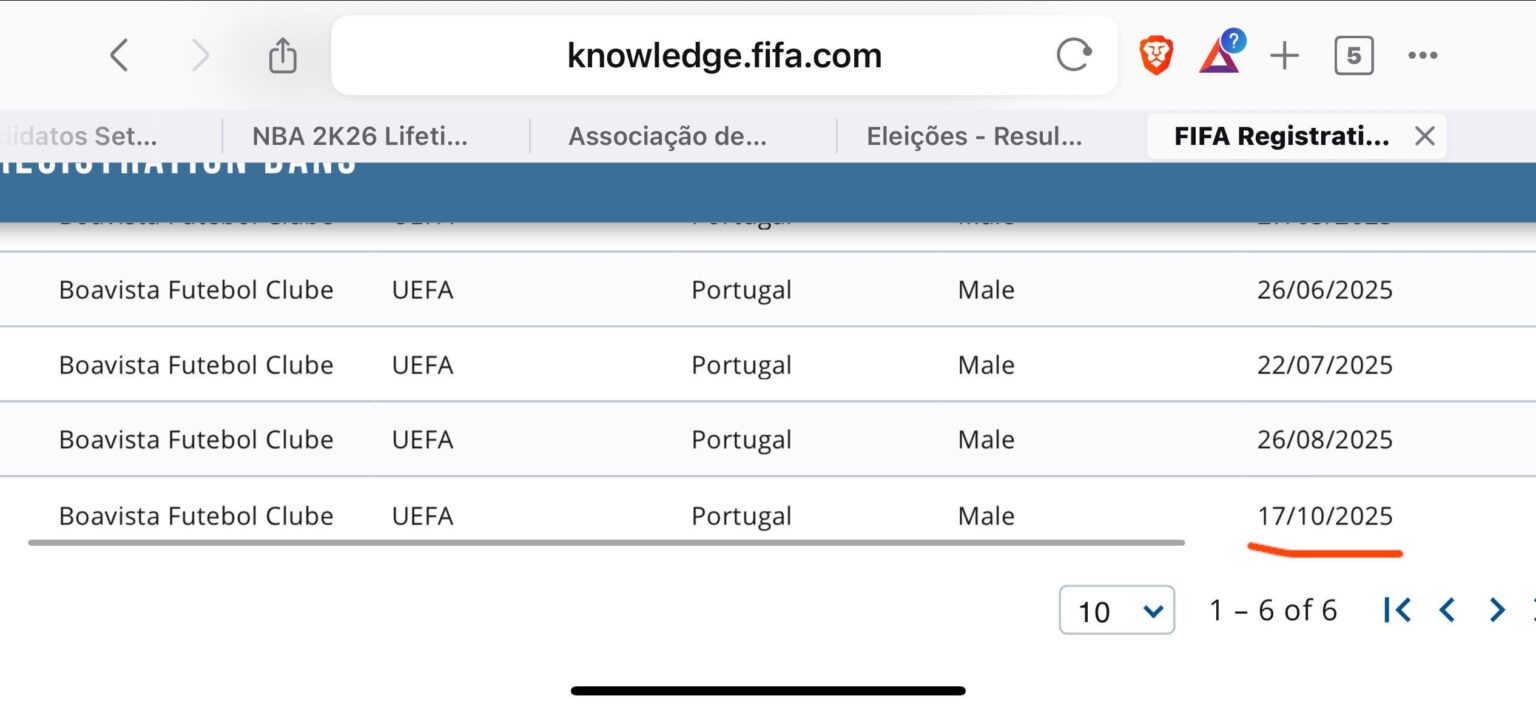Open the three-dot browser menu
Image resolution: width=1536 pixels, height=710 pixels.
pos(1422,56)
